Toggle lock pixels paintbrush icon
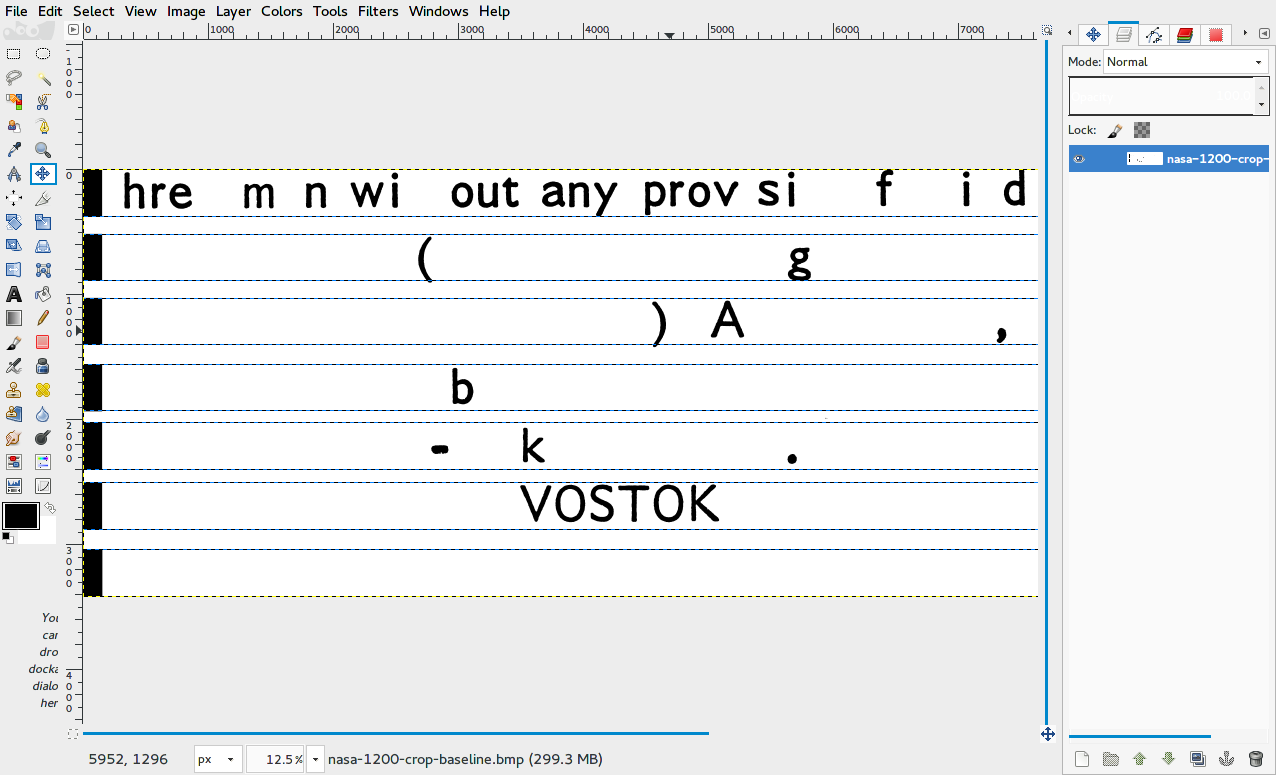Viewport: 1276px width, 775px height. pos(1115,130)
